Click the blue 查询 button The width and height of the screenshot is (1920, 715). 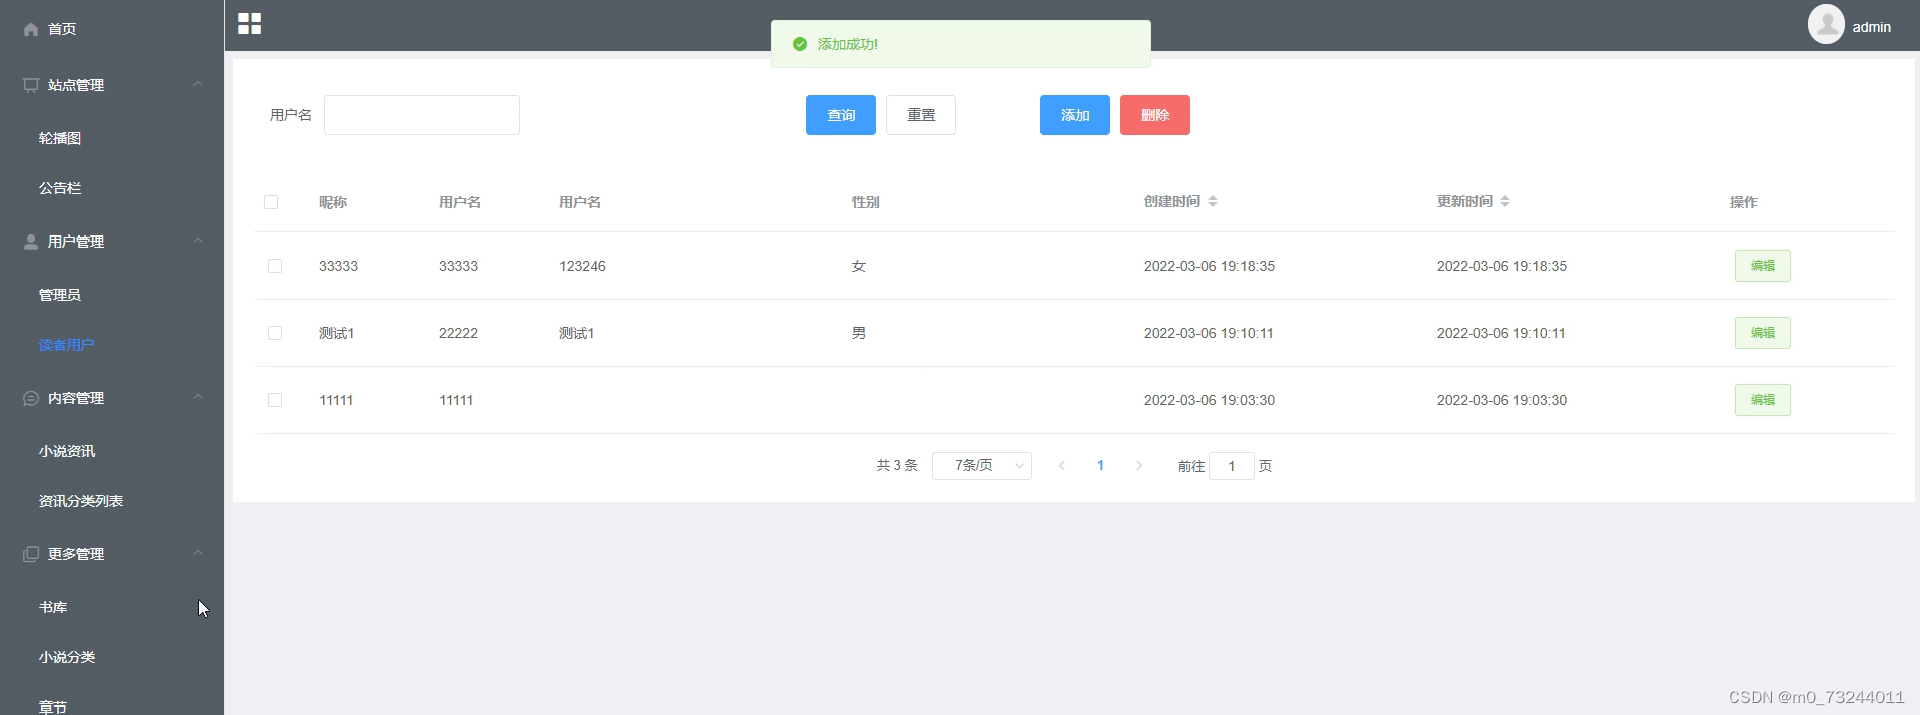click(841, 115)
